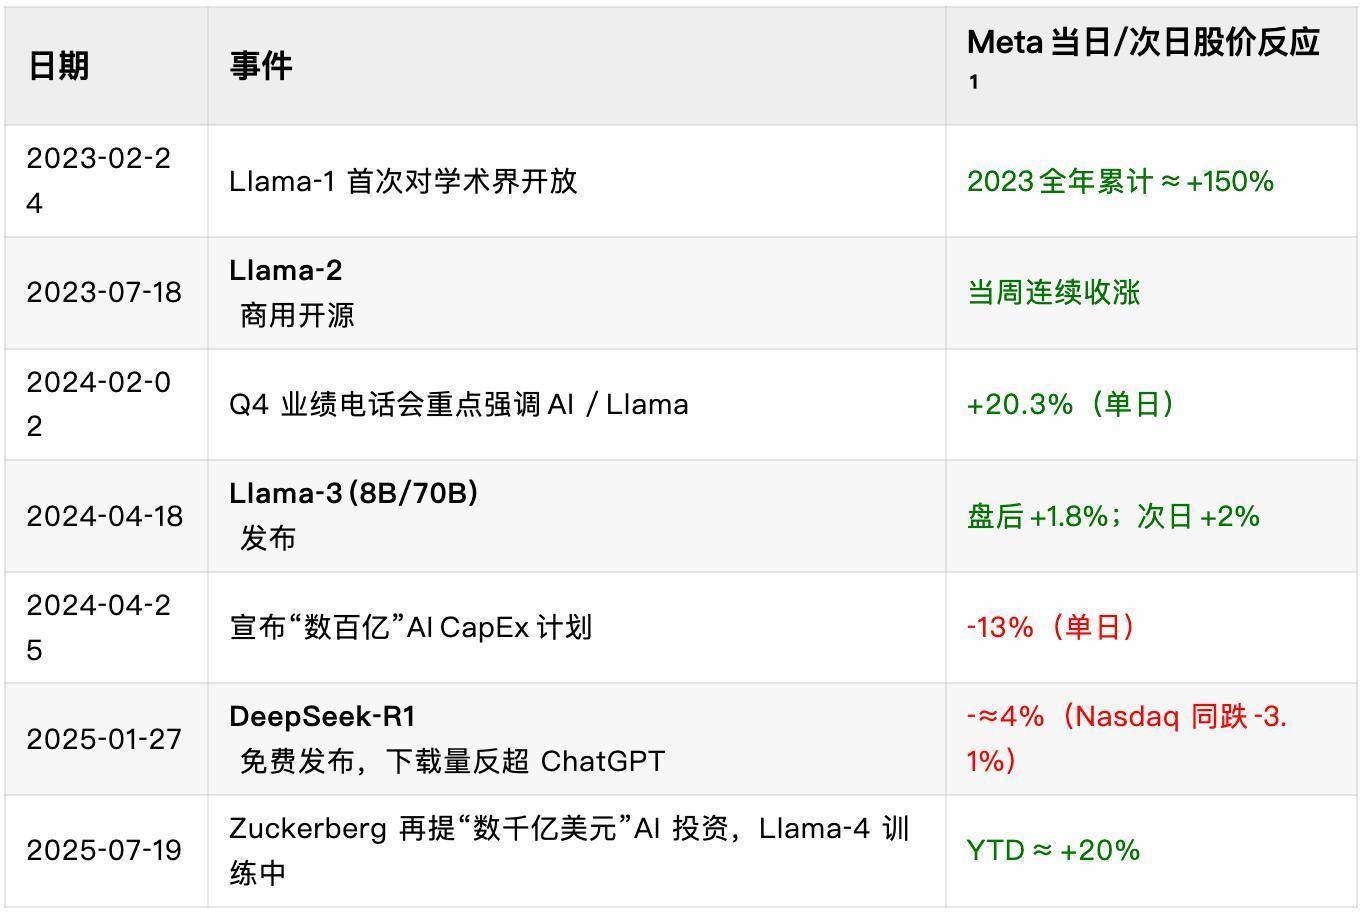Click the Llama-1 首次对学术界开放 event text

coord(403,181)
